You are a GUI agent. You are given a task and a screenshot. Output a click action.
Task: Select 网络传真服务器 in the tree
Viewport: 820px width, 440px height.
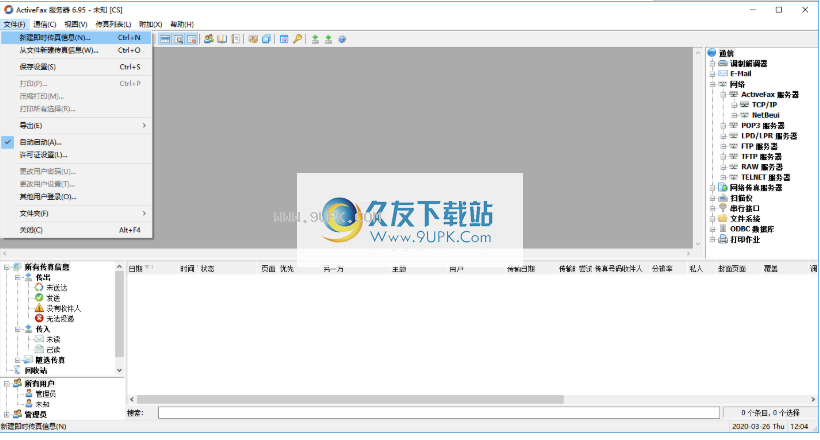pos(756,188)
